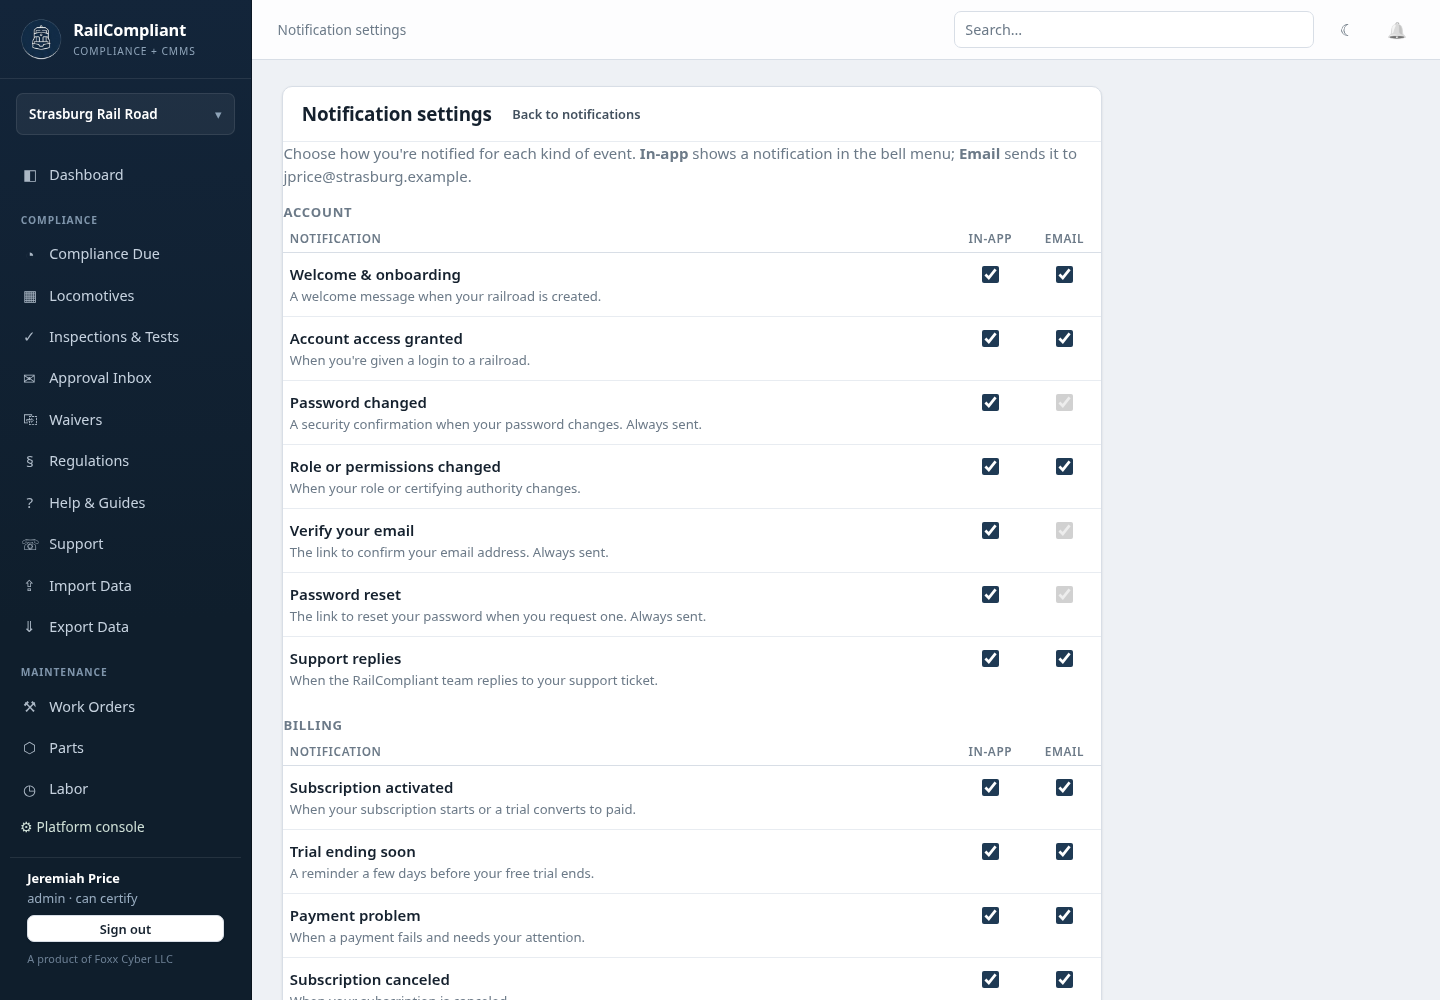Click Back to notifications link
Image resolution: width=1440 pixels, height=1000 pixels.
coord(576,114)
